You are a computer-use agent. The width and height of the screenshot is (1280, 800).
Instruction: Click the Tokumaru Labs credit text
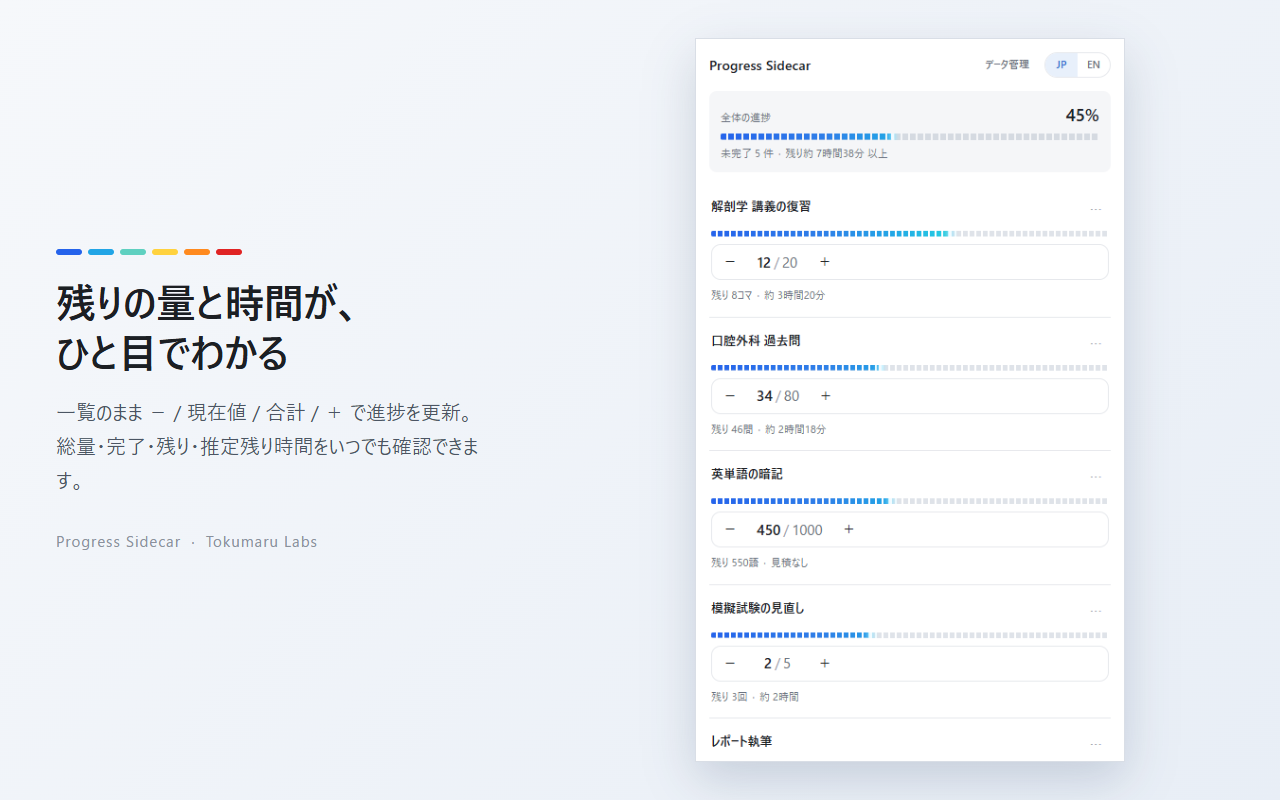click(262, 542)
